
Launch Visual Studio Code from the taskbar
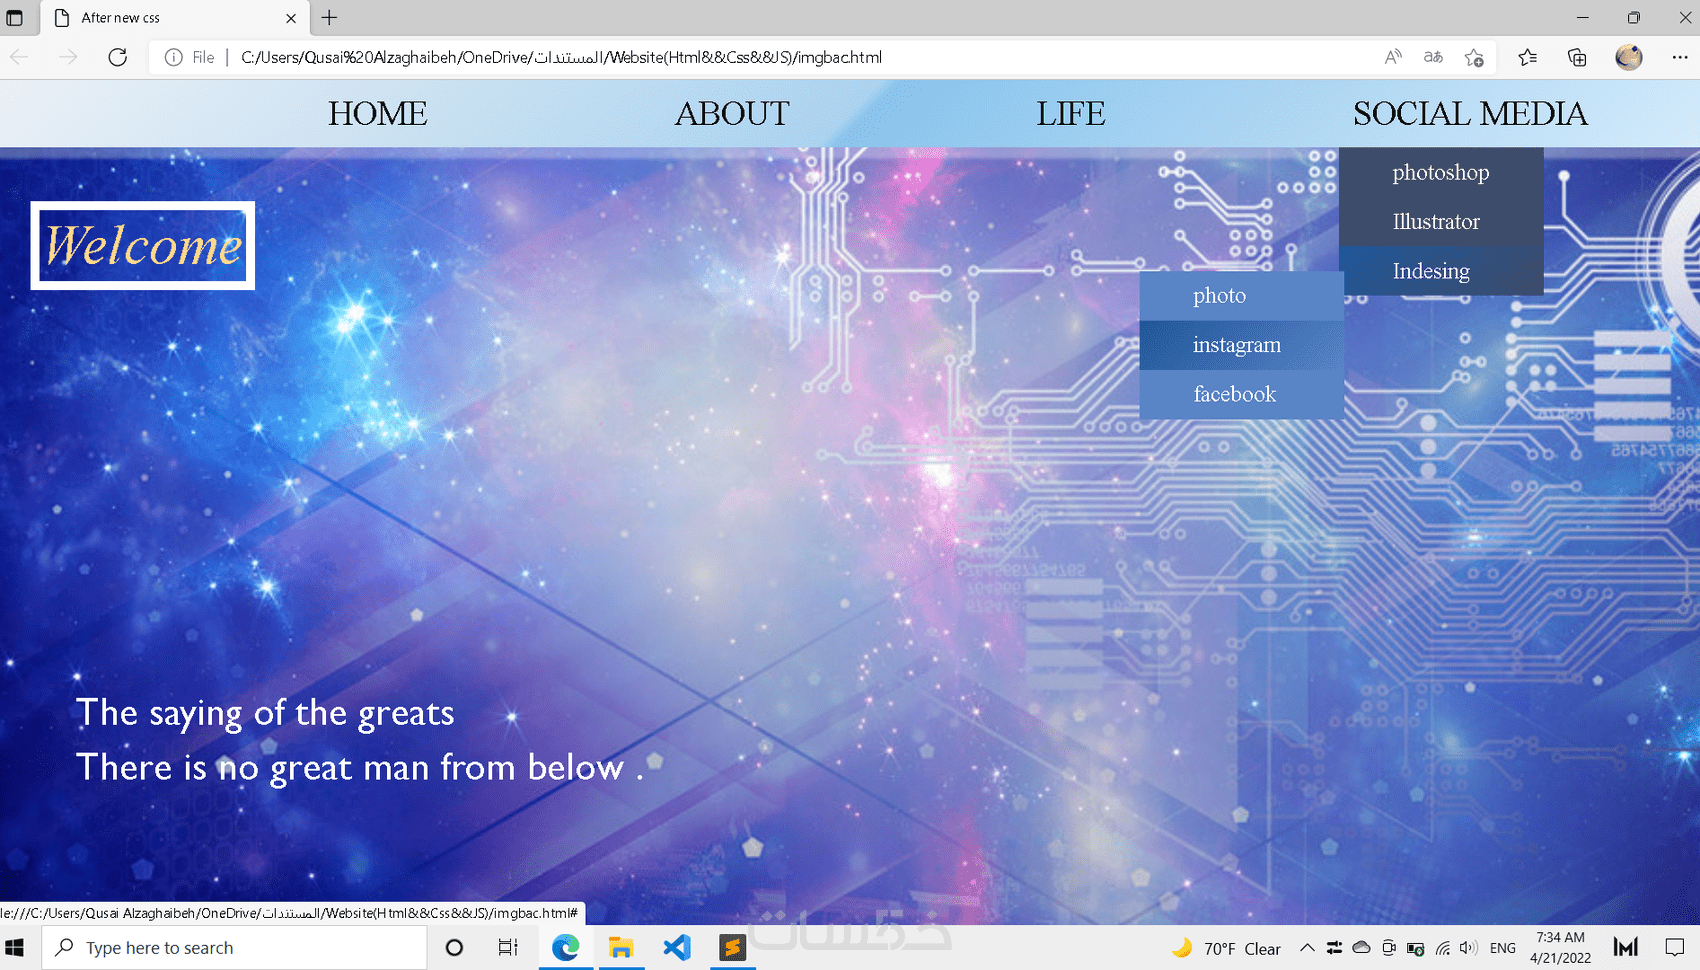[677, 947]
